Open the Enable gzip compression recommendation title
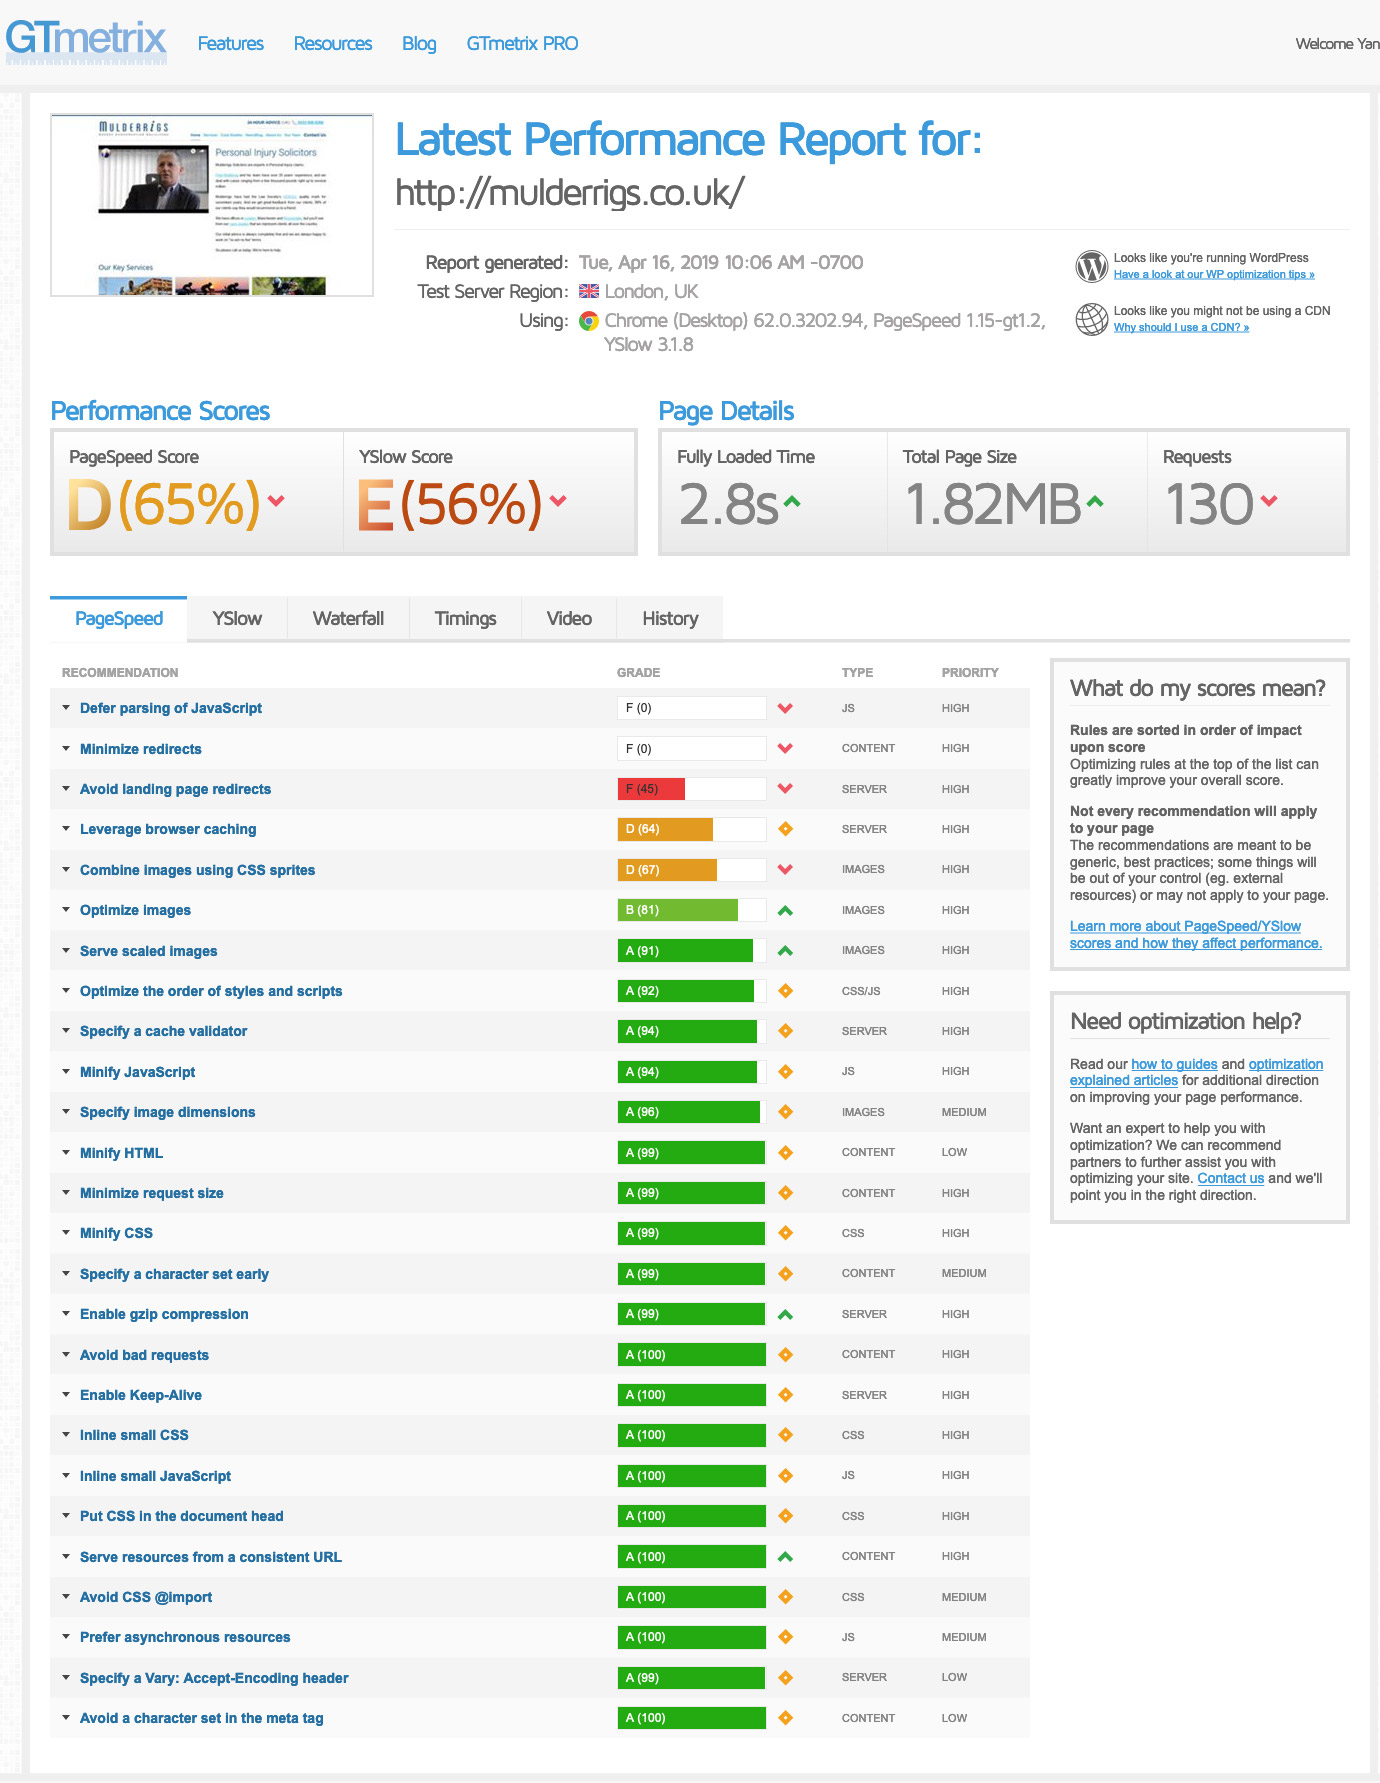 click(164, 1314)
